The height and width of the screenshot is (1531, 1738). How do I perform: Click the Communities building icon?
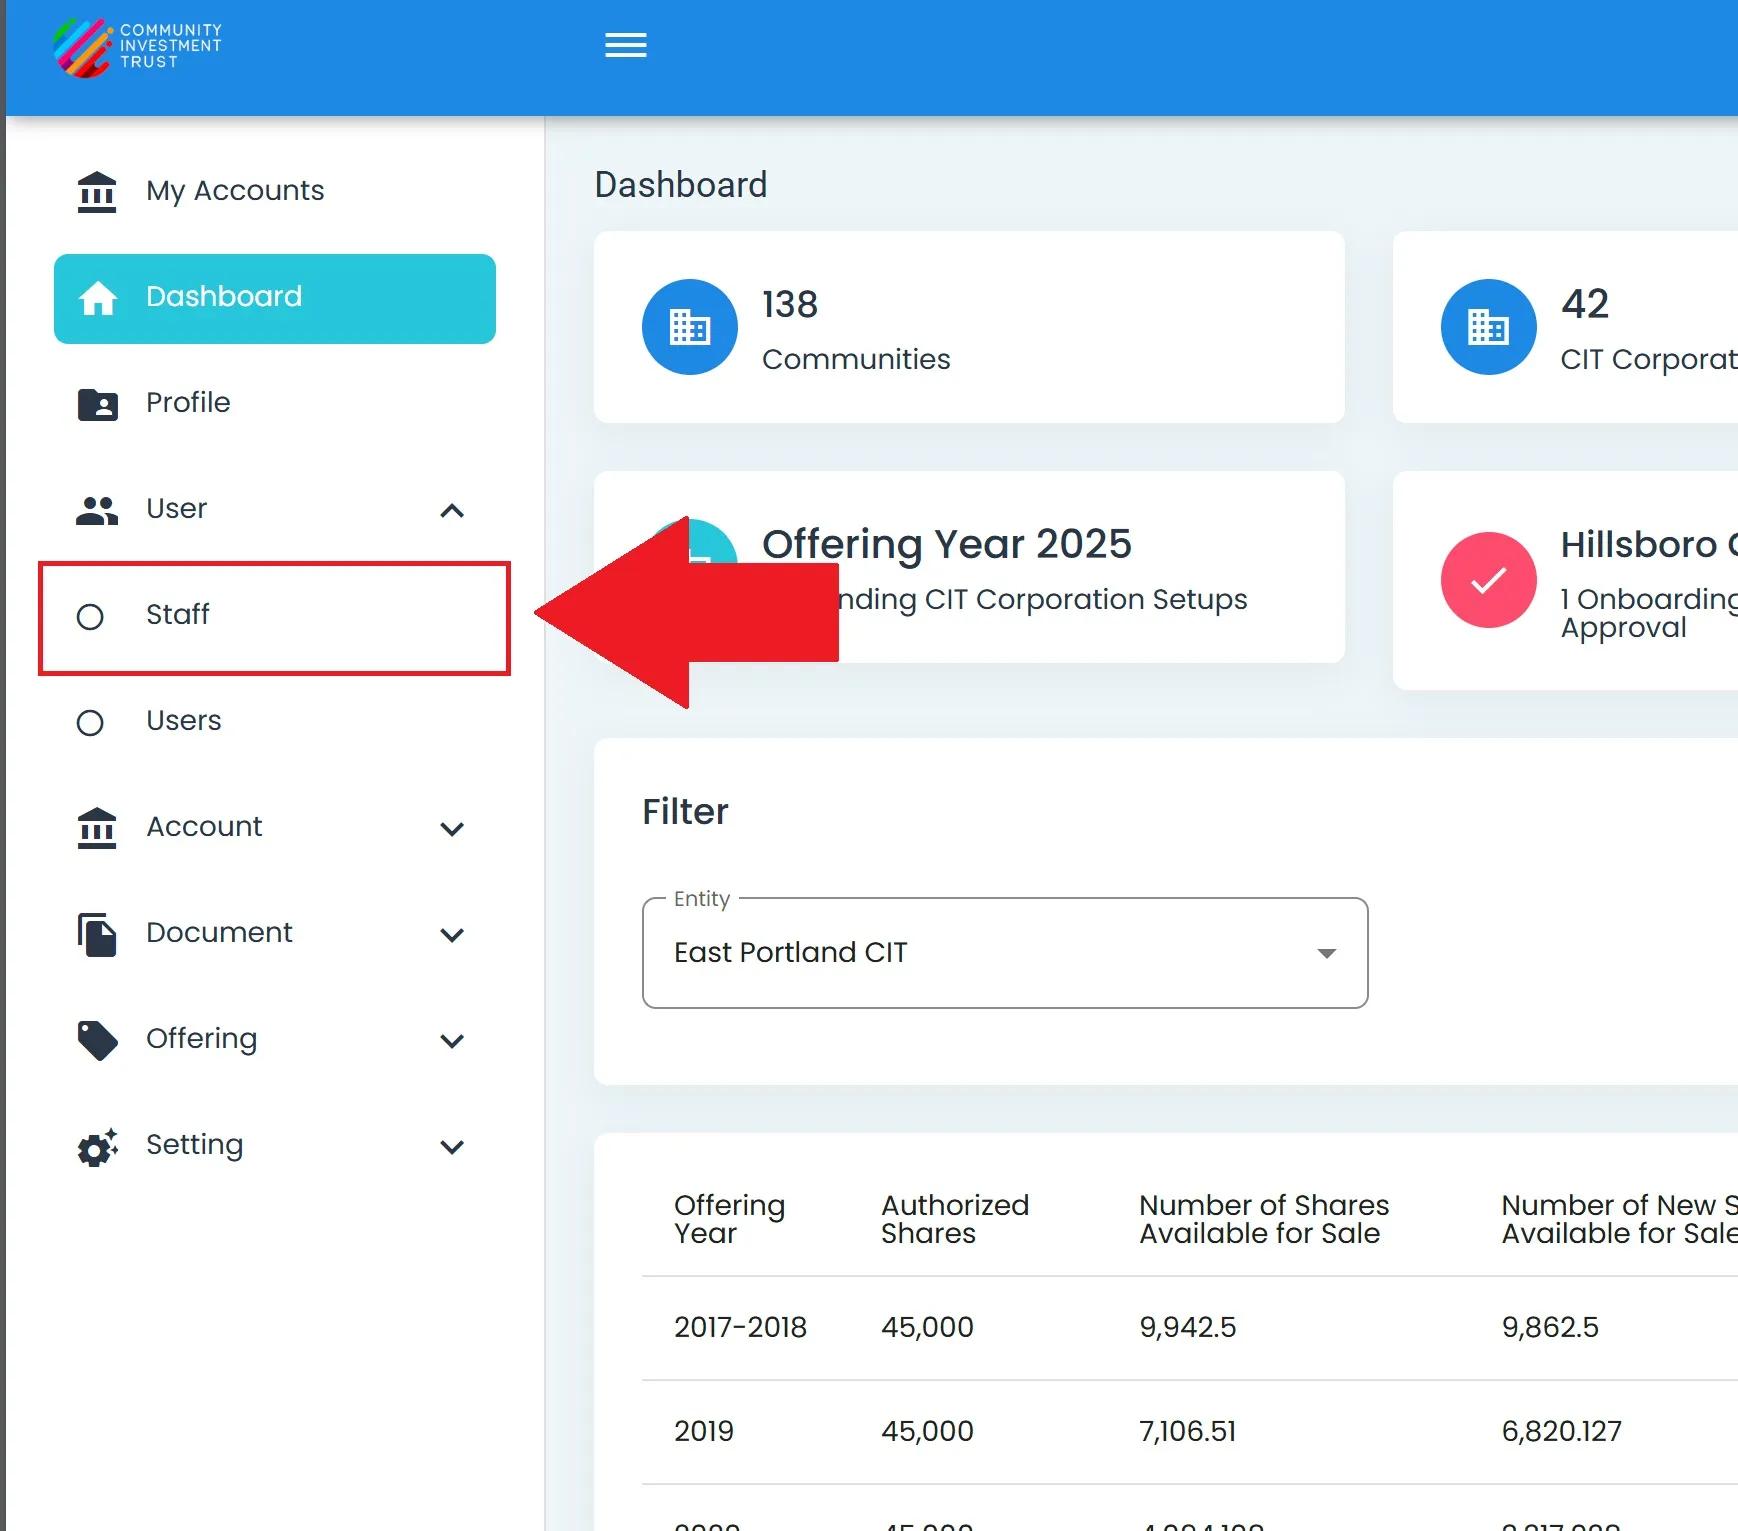(689, 327)
